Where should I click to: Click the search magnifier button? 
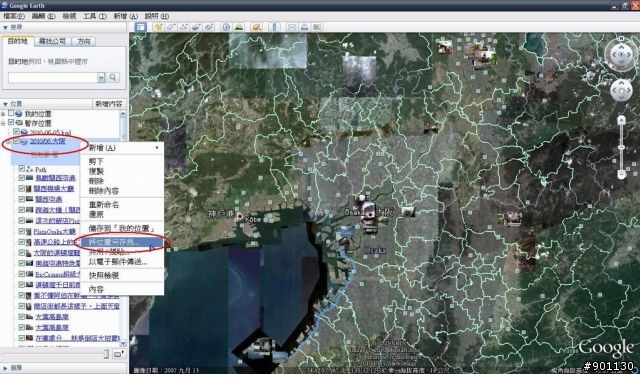(x=113, y=77)
